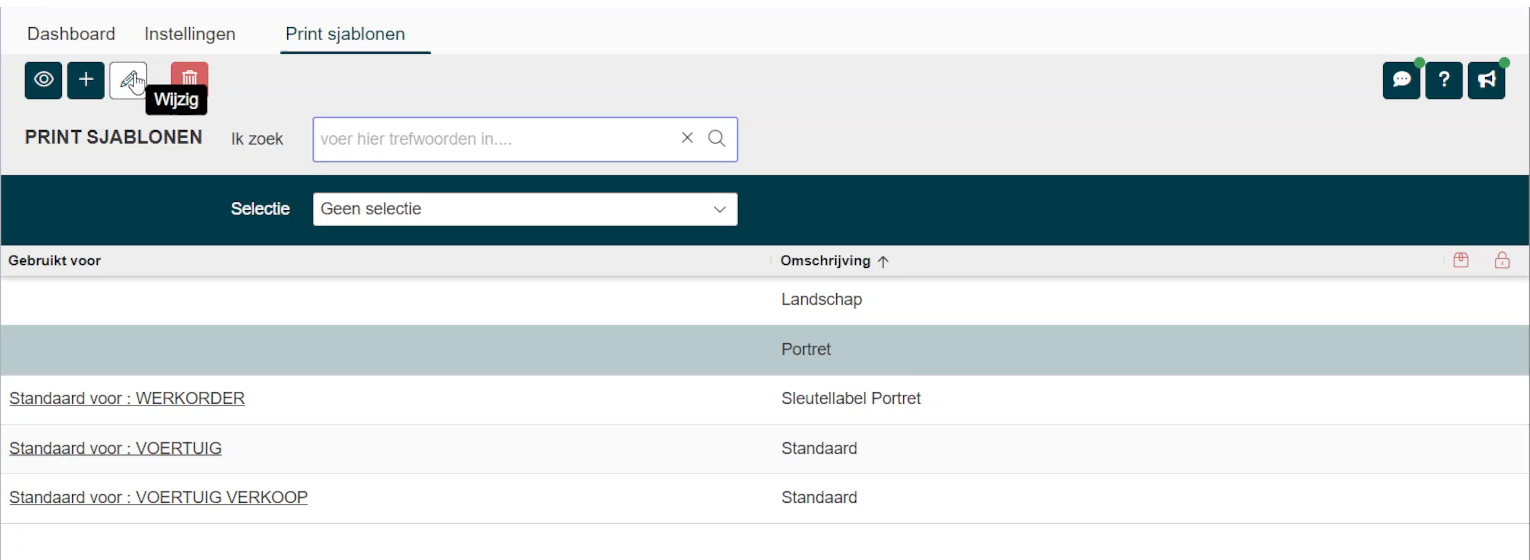Image resolution: width=1530 pixels, height=560 pixels.
Task: Clear search field with X icon
Action: 687,139
